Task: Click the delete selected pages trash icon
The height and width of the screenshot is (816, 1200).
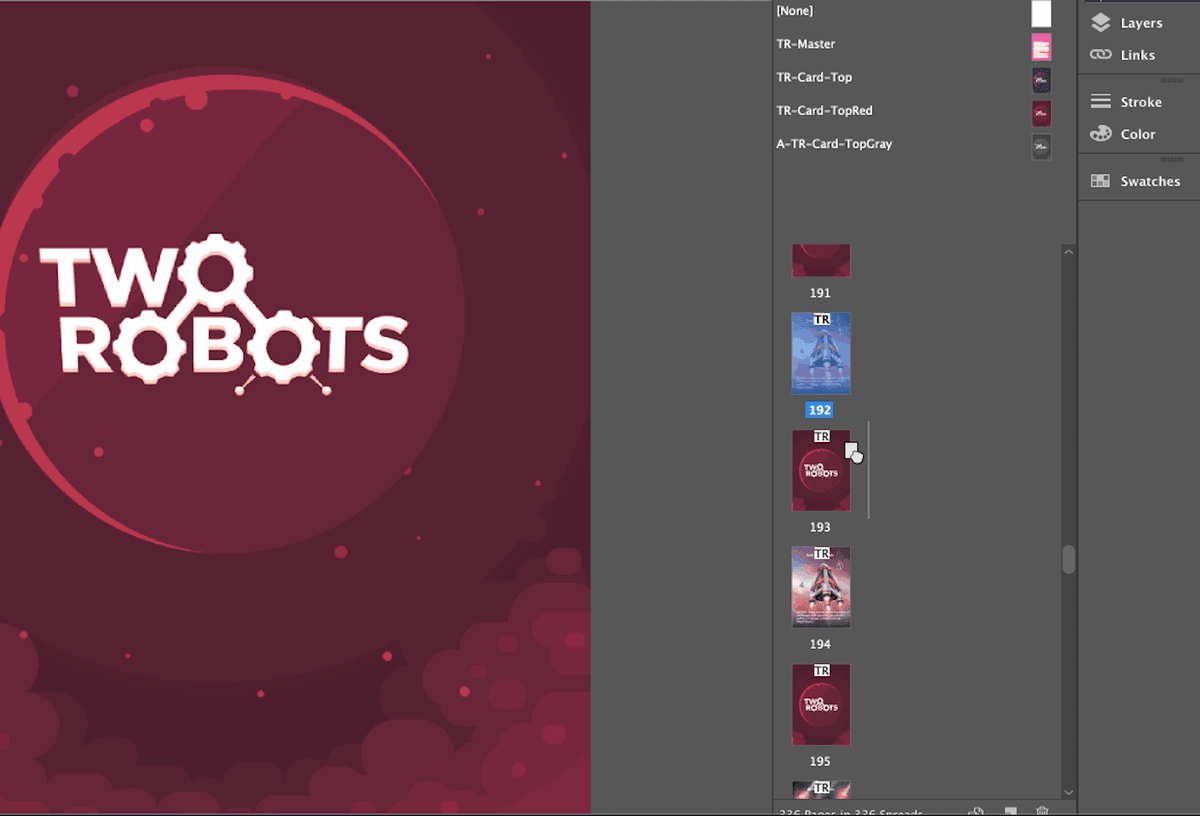Action: tap(1042, 810)
